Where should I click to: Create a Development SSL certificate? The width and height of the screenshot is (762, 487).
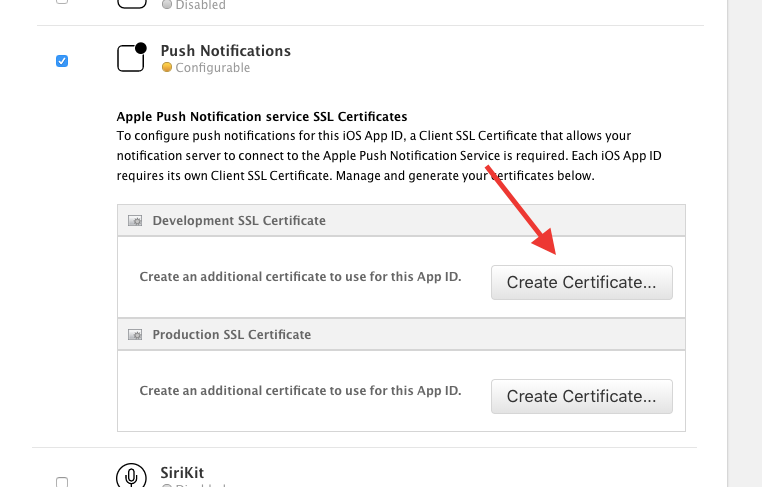582,282
